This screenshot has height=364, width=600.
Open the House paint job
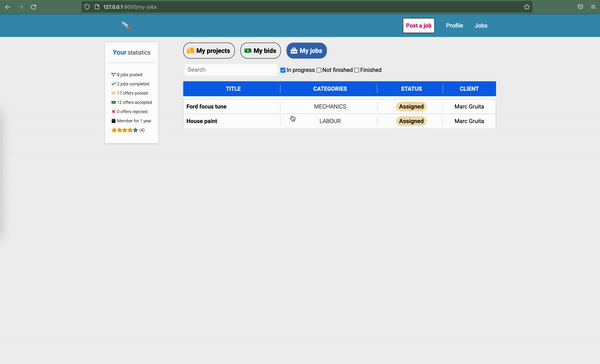click(202, 121)
